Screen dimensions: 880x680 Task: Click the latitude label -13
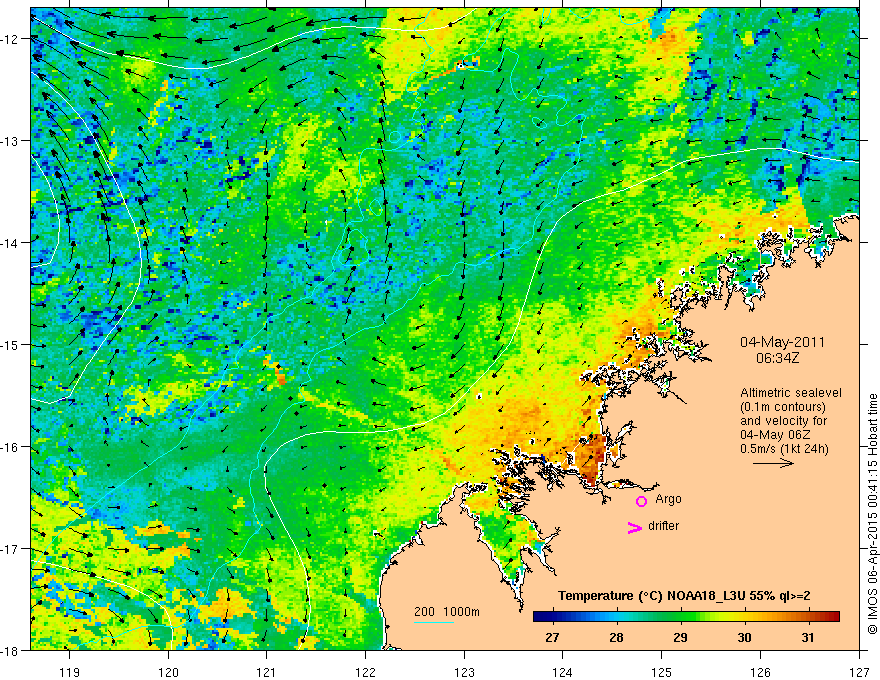click(x=11, y=141)
